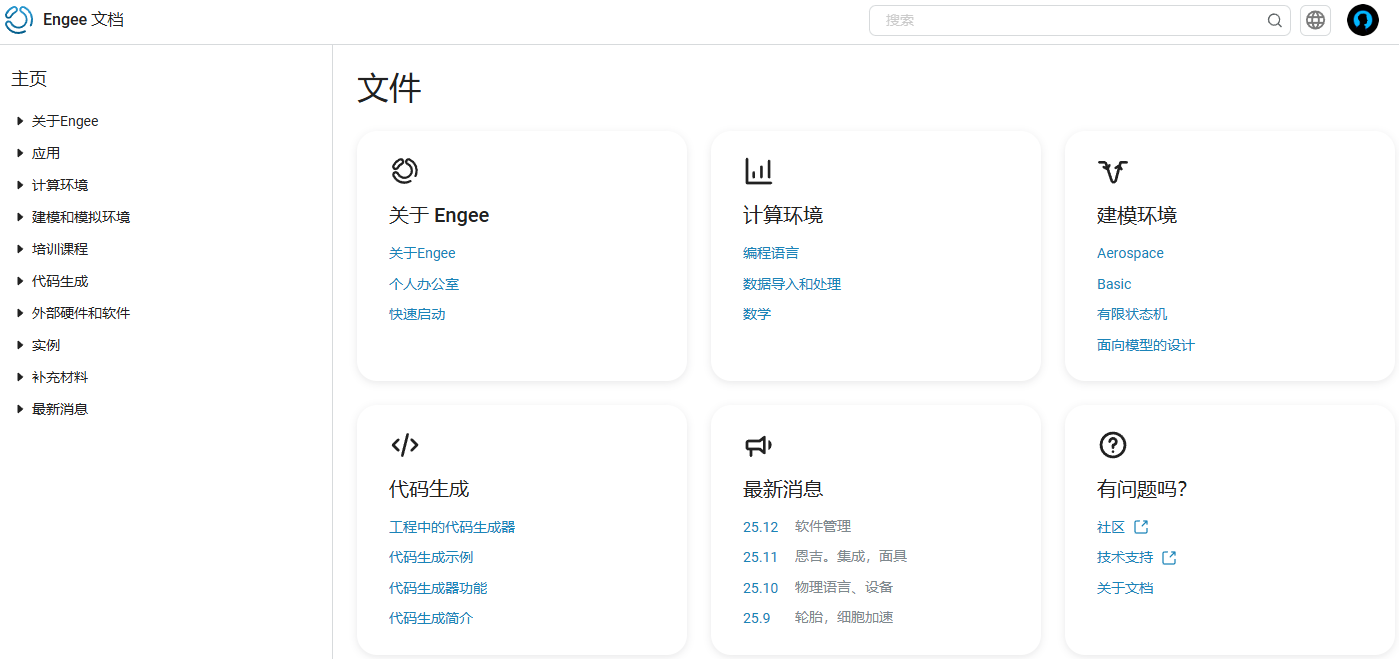
Task: Select 补充材料 in the sidebar
Action: pos(60,376)
